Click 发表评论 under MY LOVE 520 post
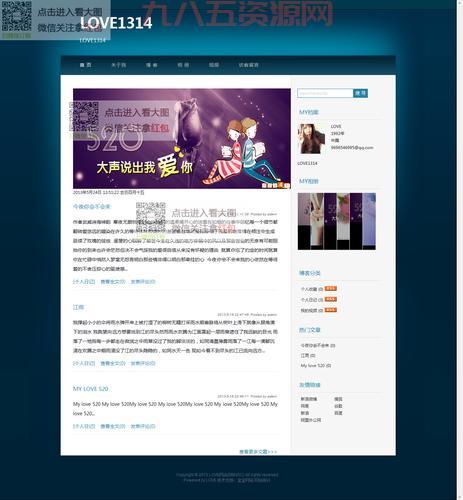 [x=143, y=426]
